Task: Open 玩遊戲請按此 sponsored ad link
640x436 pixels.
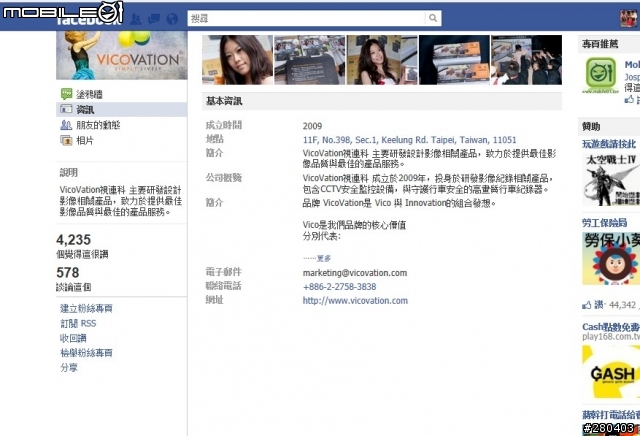Action: click(609, 144)
